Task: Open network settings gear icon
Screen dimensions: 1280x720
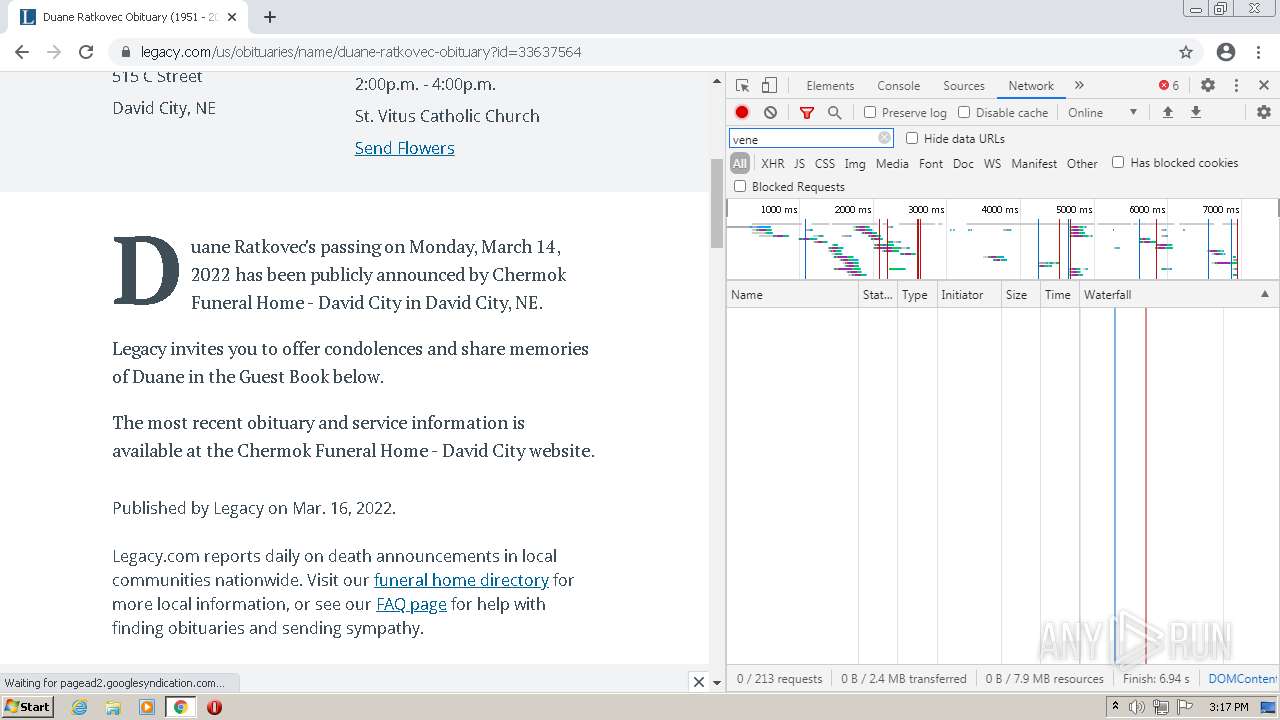Action: click(1264, 113)
